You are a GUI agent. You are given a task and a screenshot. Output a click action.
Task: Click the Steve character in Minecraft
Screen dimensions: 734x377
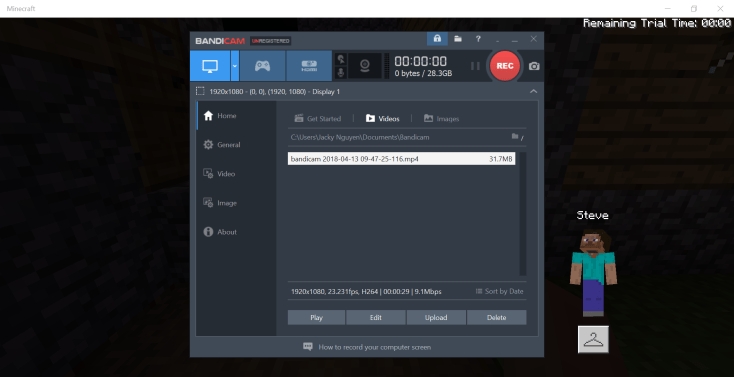pos(593,273)
